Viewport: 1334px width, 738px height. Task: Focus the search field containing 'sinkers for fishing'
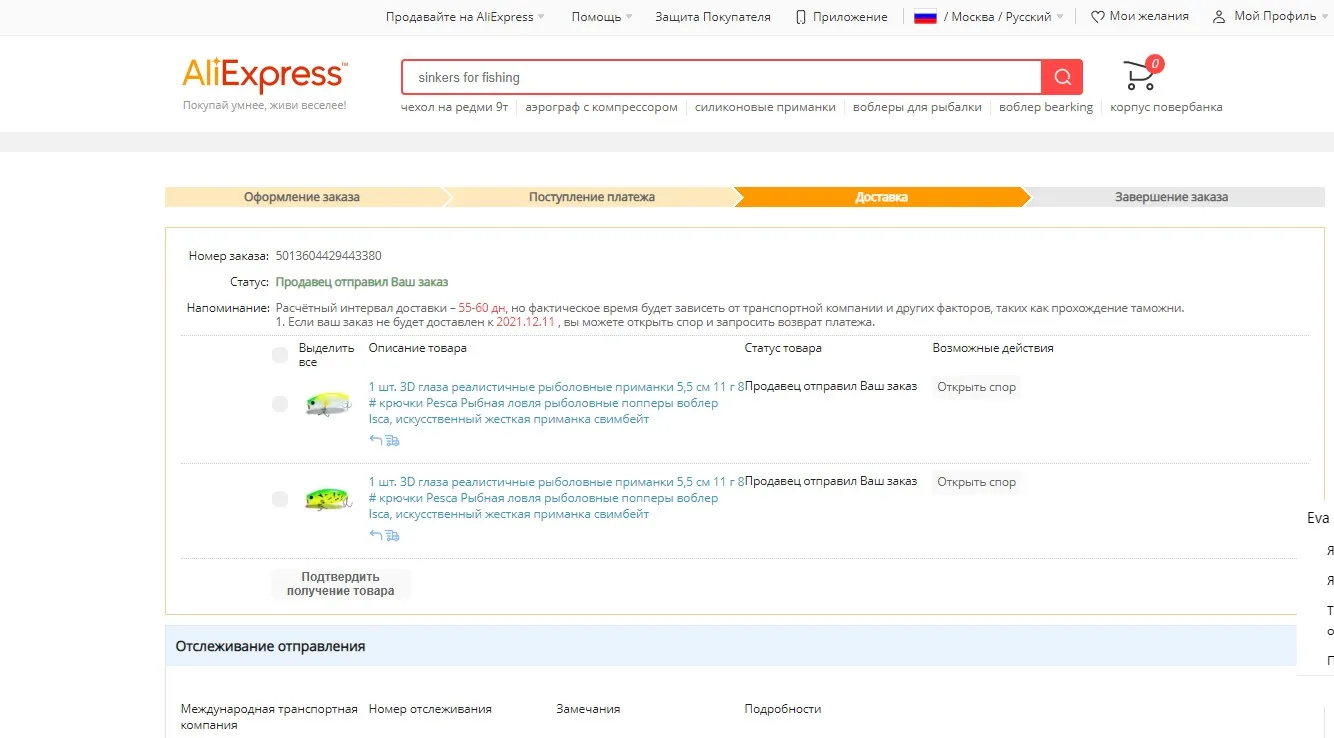click(x=721, y=77)
